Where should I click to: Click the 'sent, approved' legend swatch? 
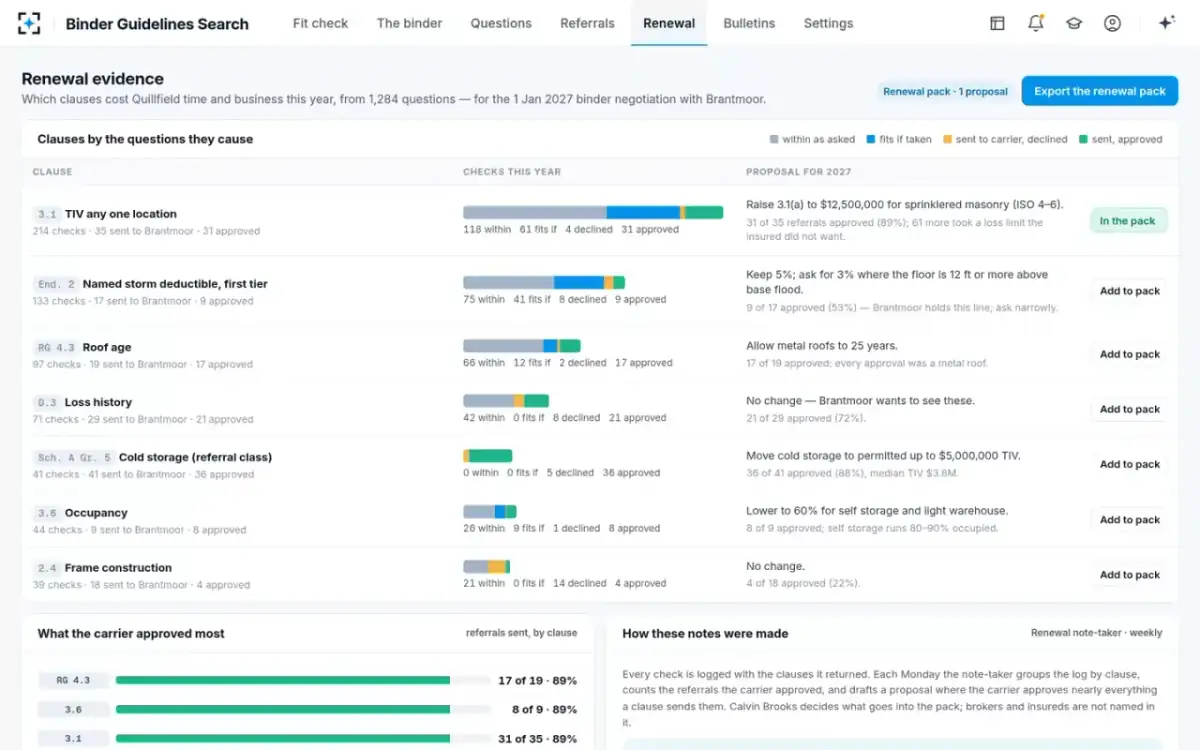tap(1083, 140)
